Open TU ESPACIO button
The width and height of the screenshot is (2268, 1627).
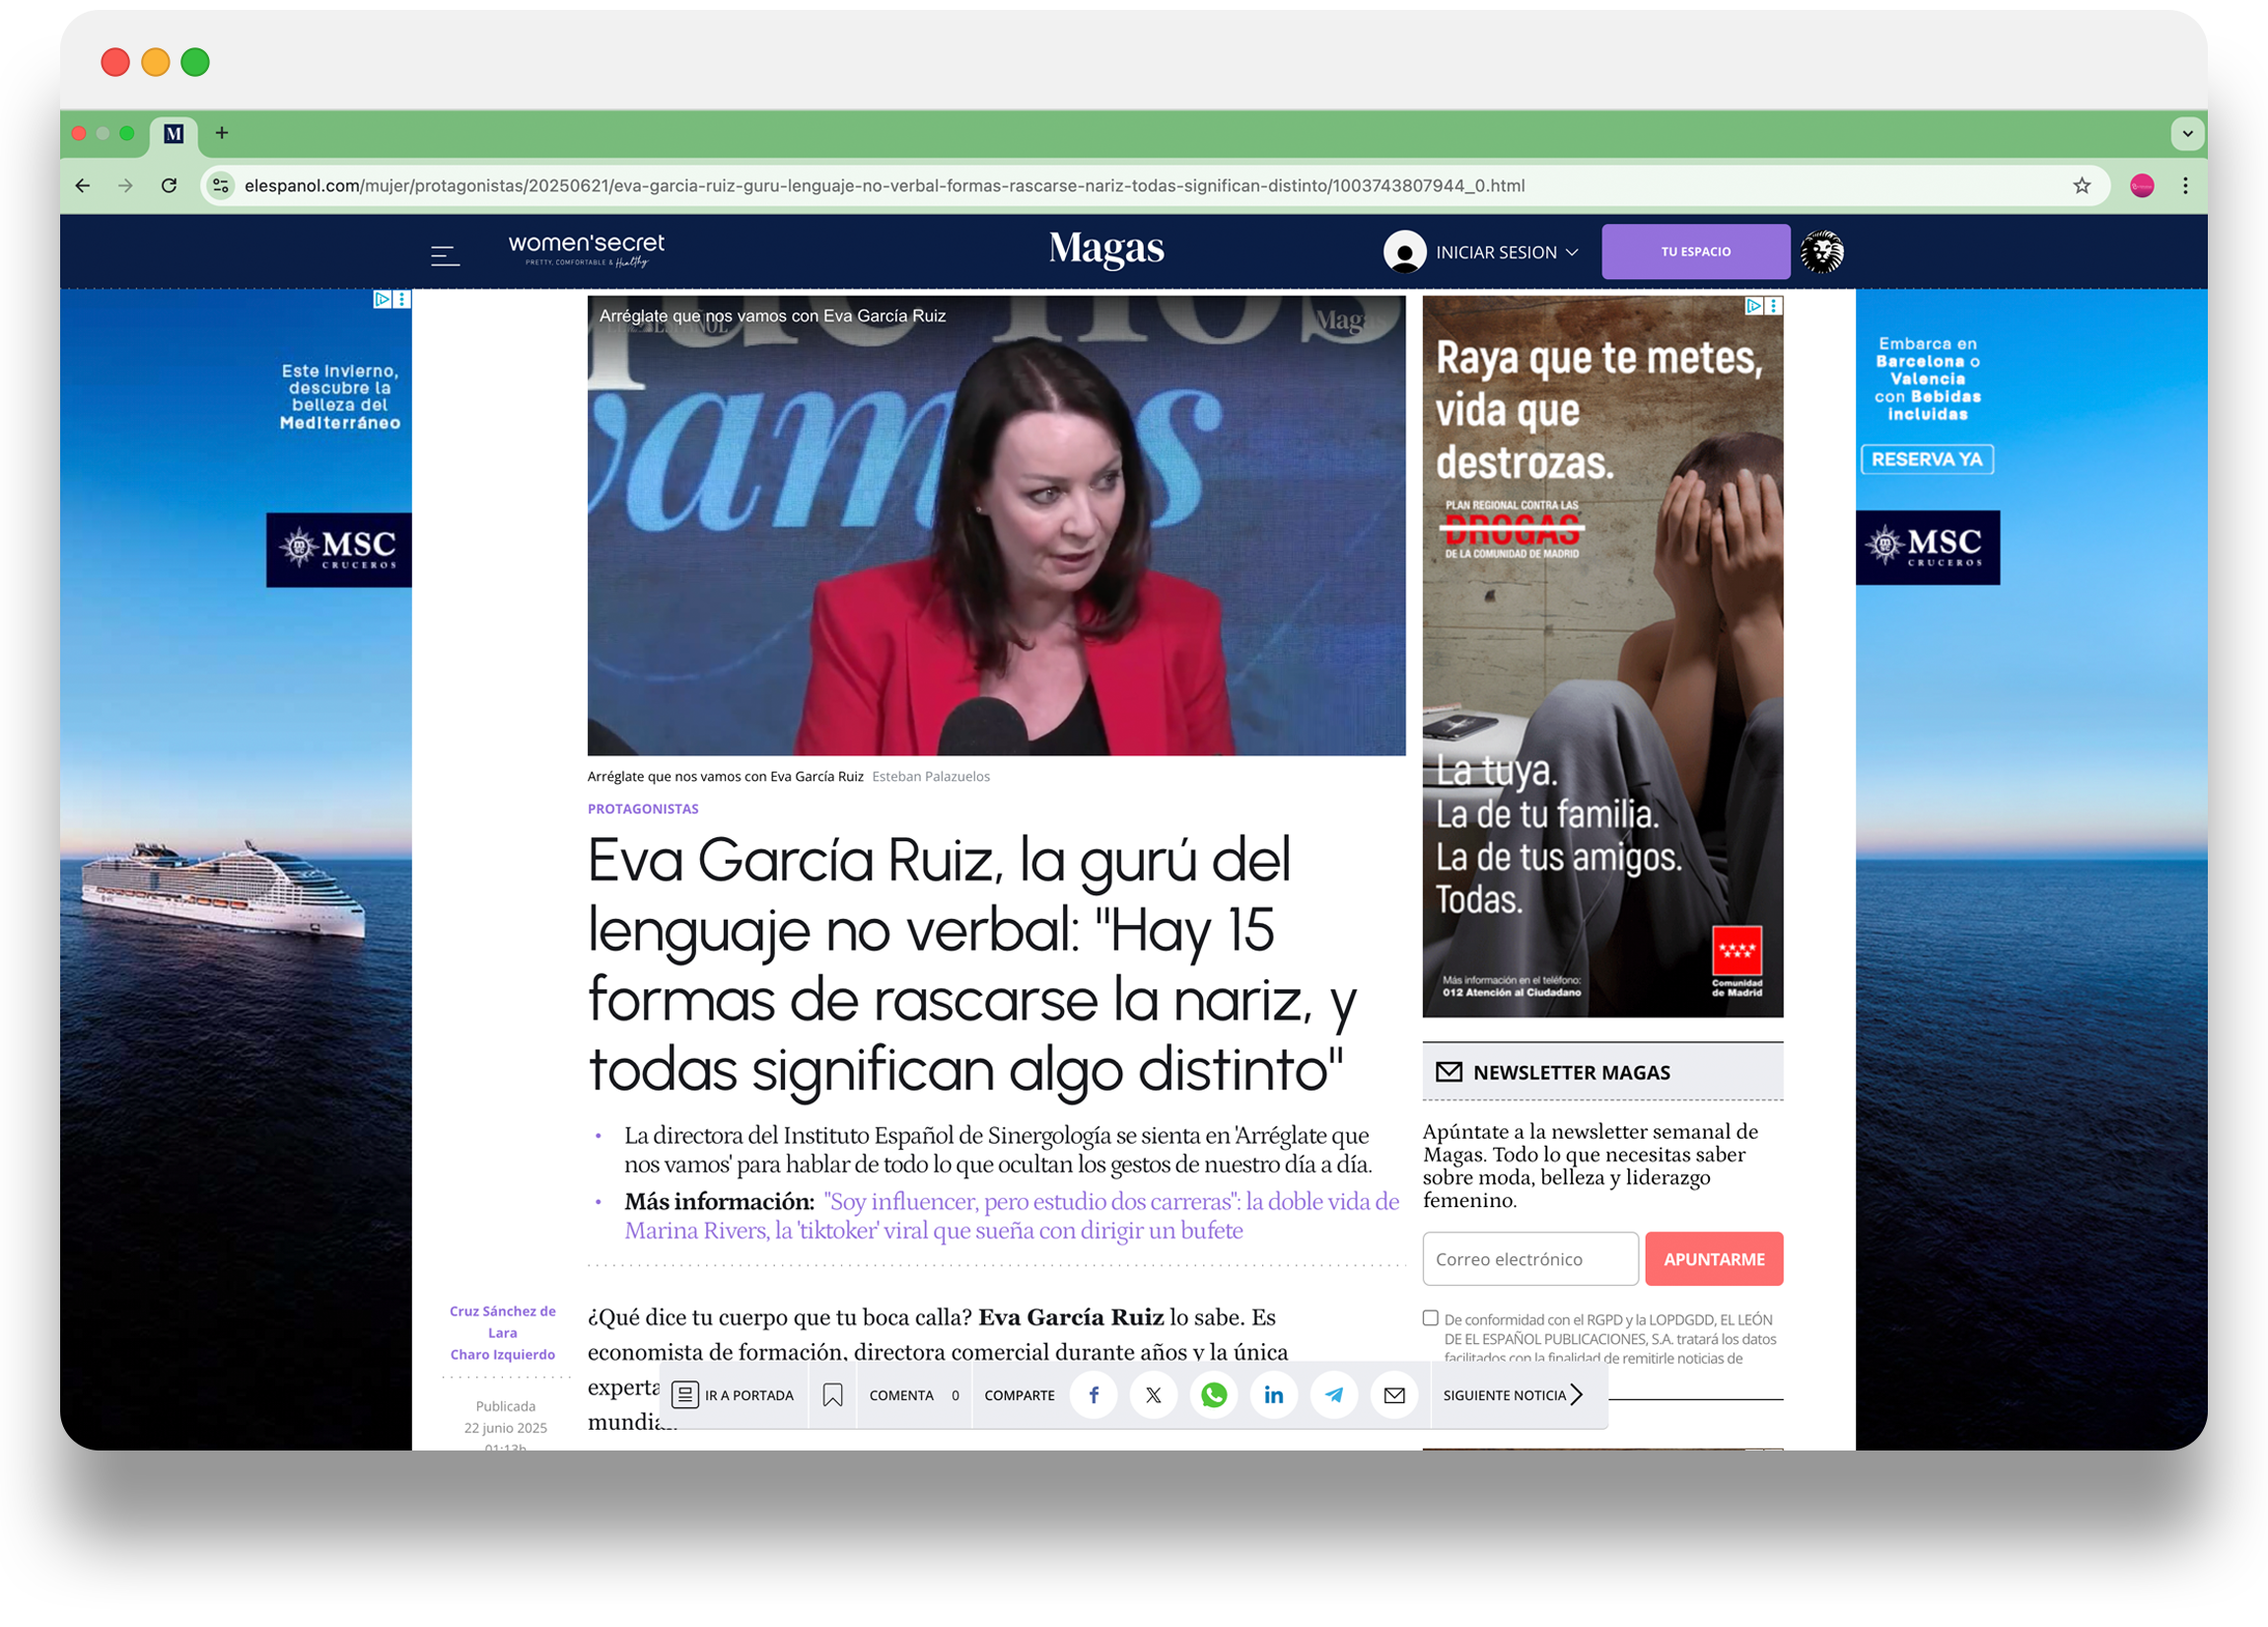click(x=1695, y=252)
